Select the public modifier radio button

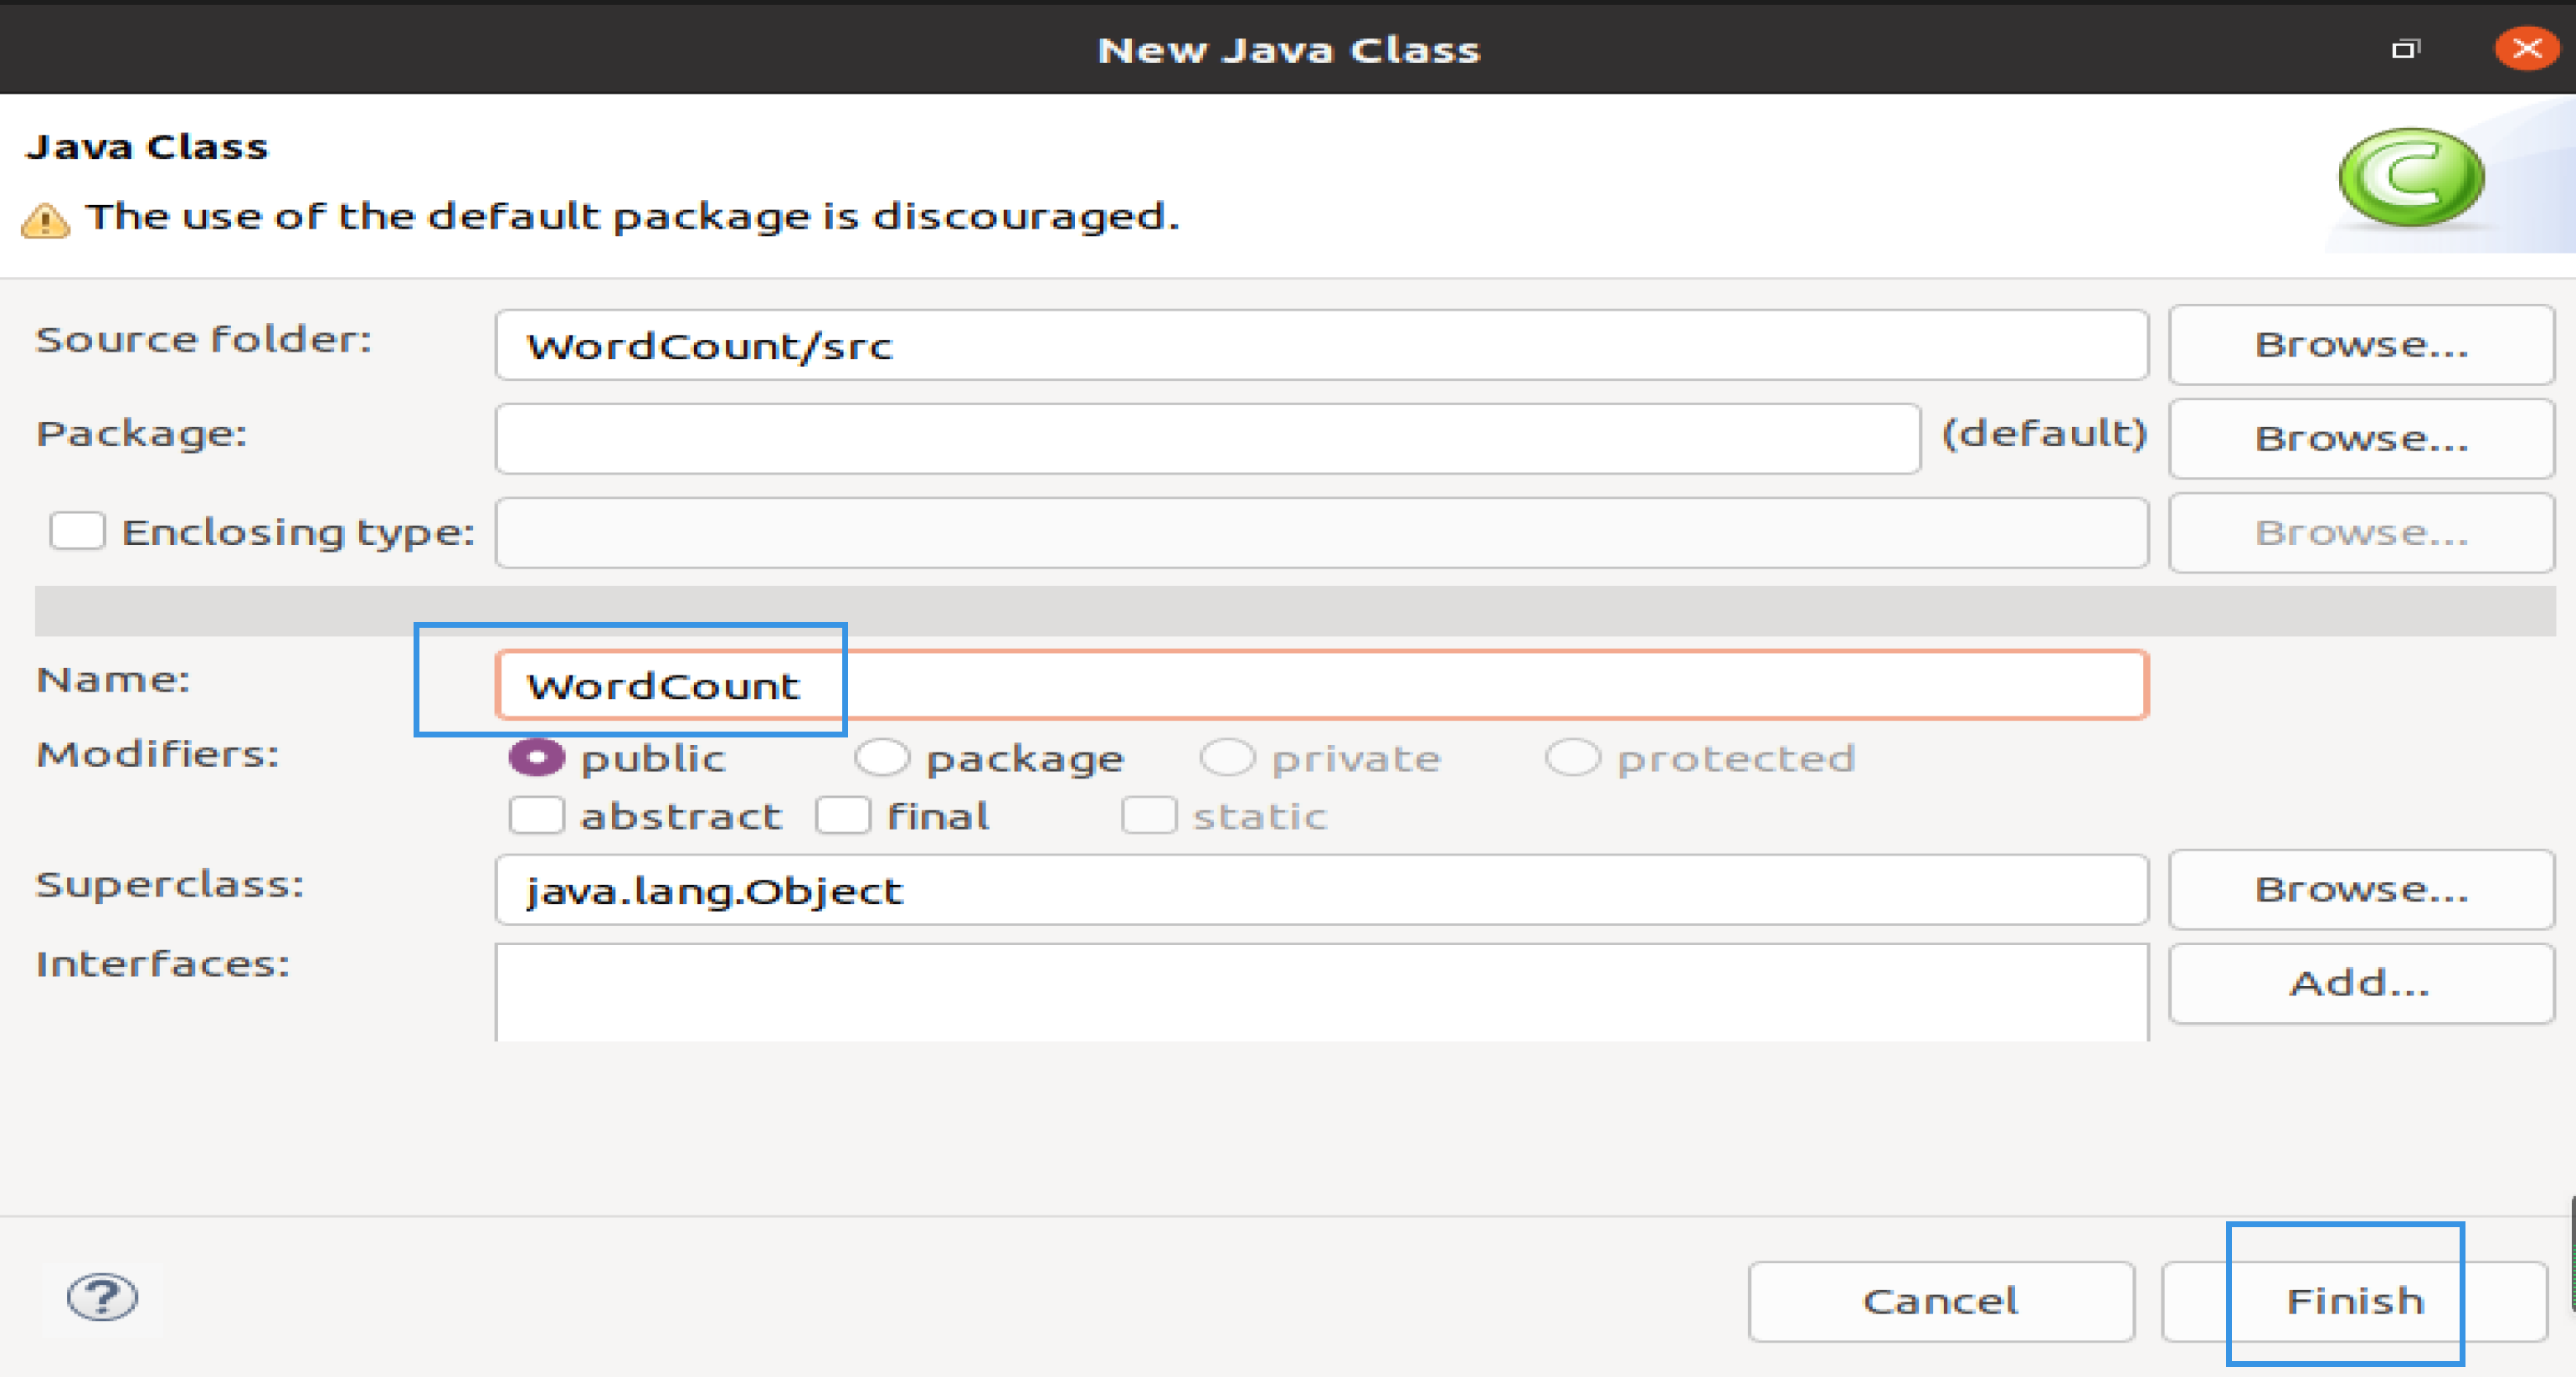click(536, 758)
